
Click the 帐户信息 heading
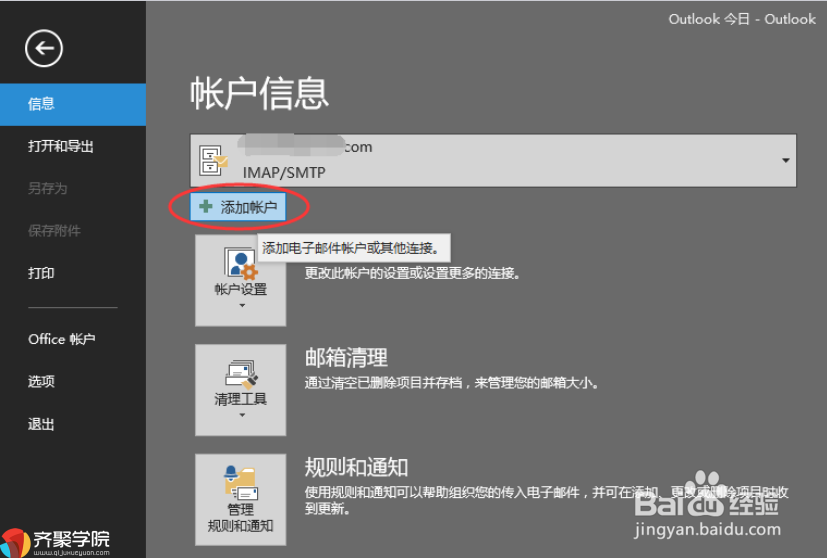(x=259, y=93)
